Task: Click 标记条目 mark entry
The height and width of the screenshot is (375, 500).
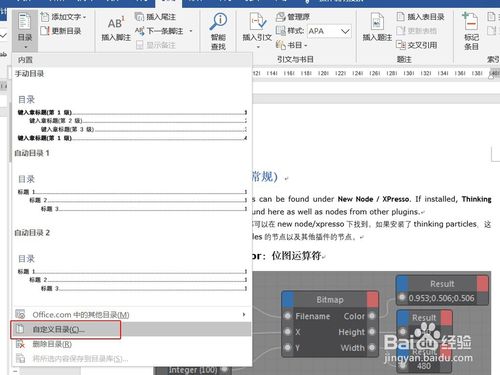Action: coord(471,31)
